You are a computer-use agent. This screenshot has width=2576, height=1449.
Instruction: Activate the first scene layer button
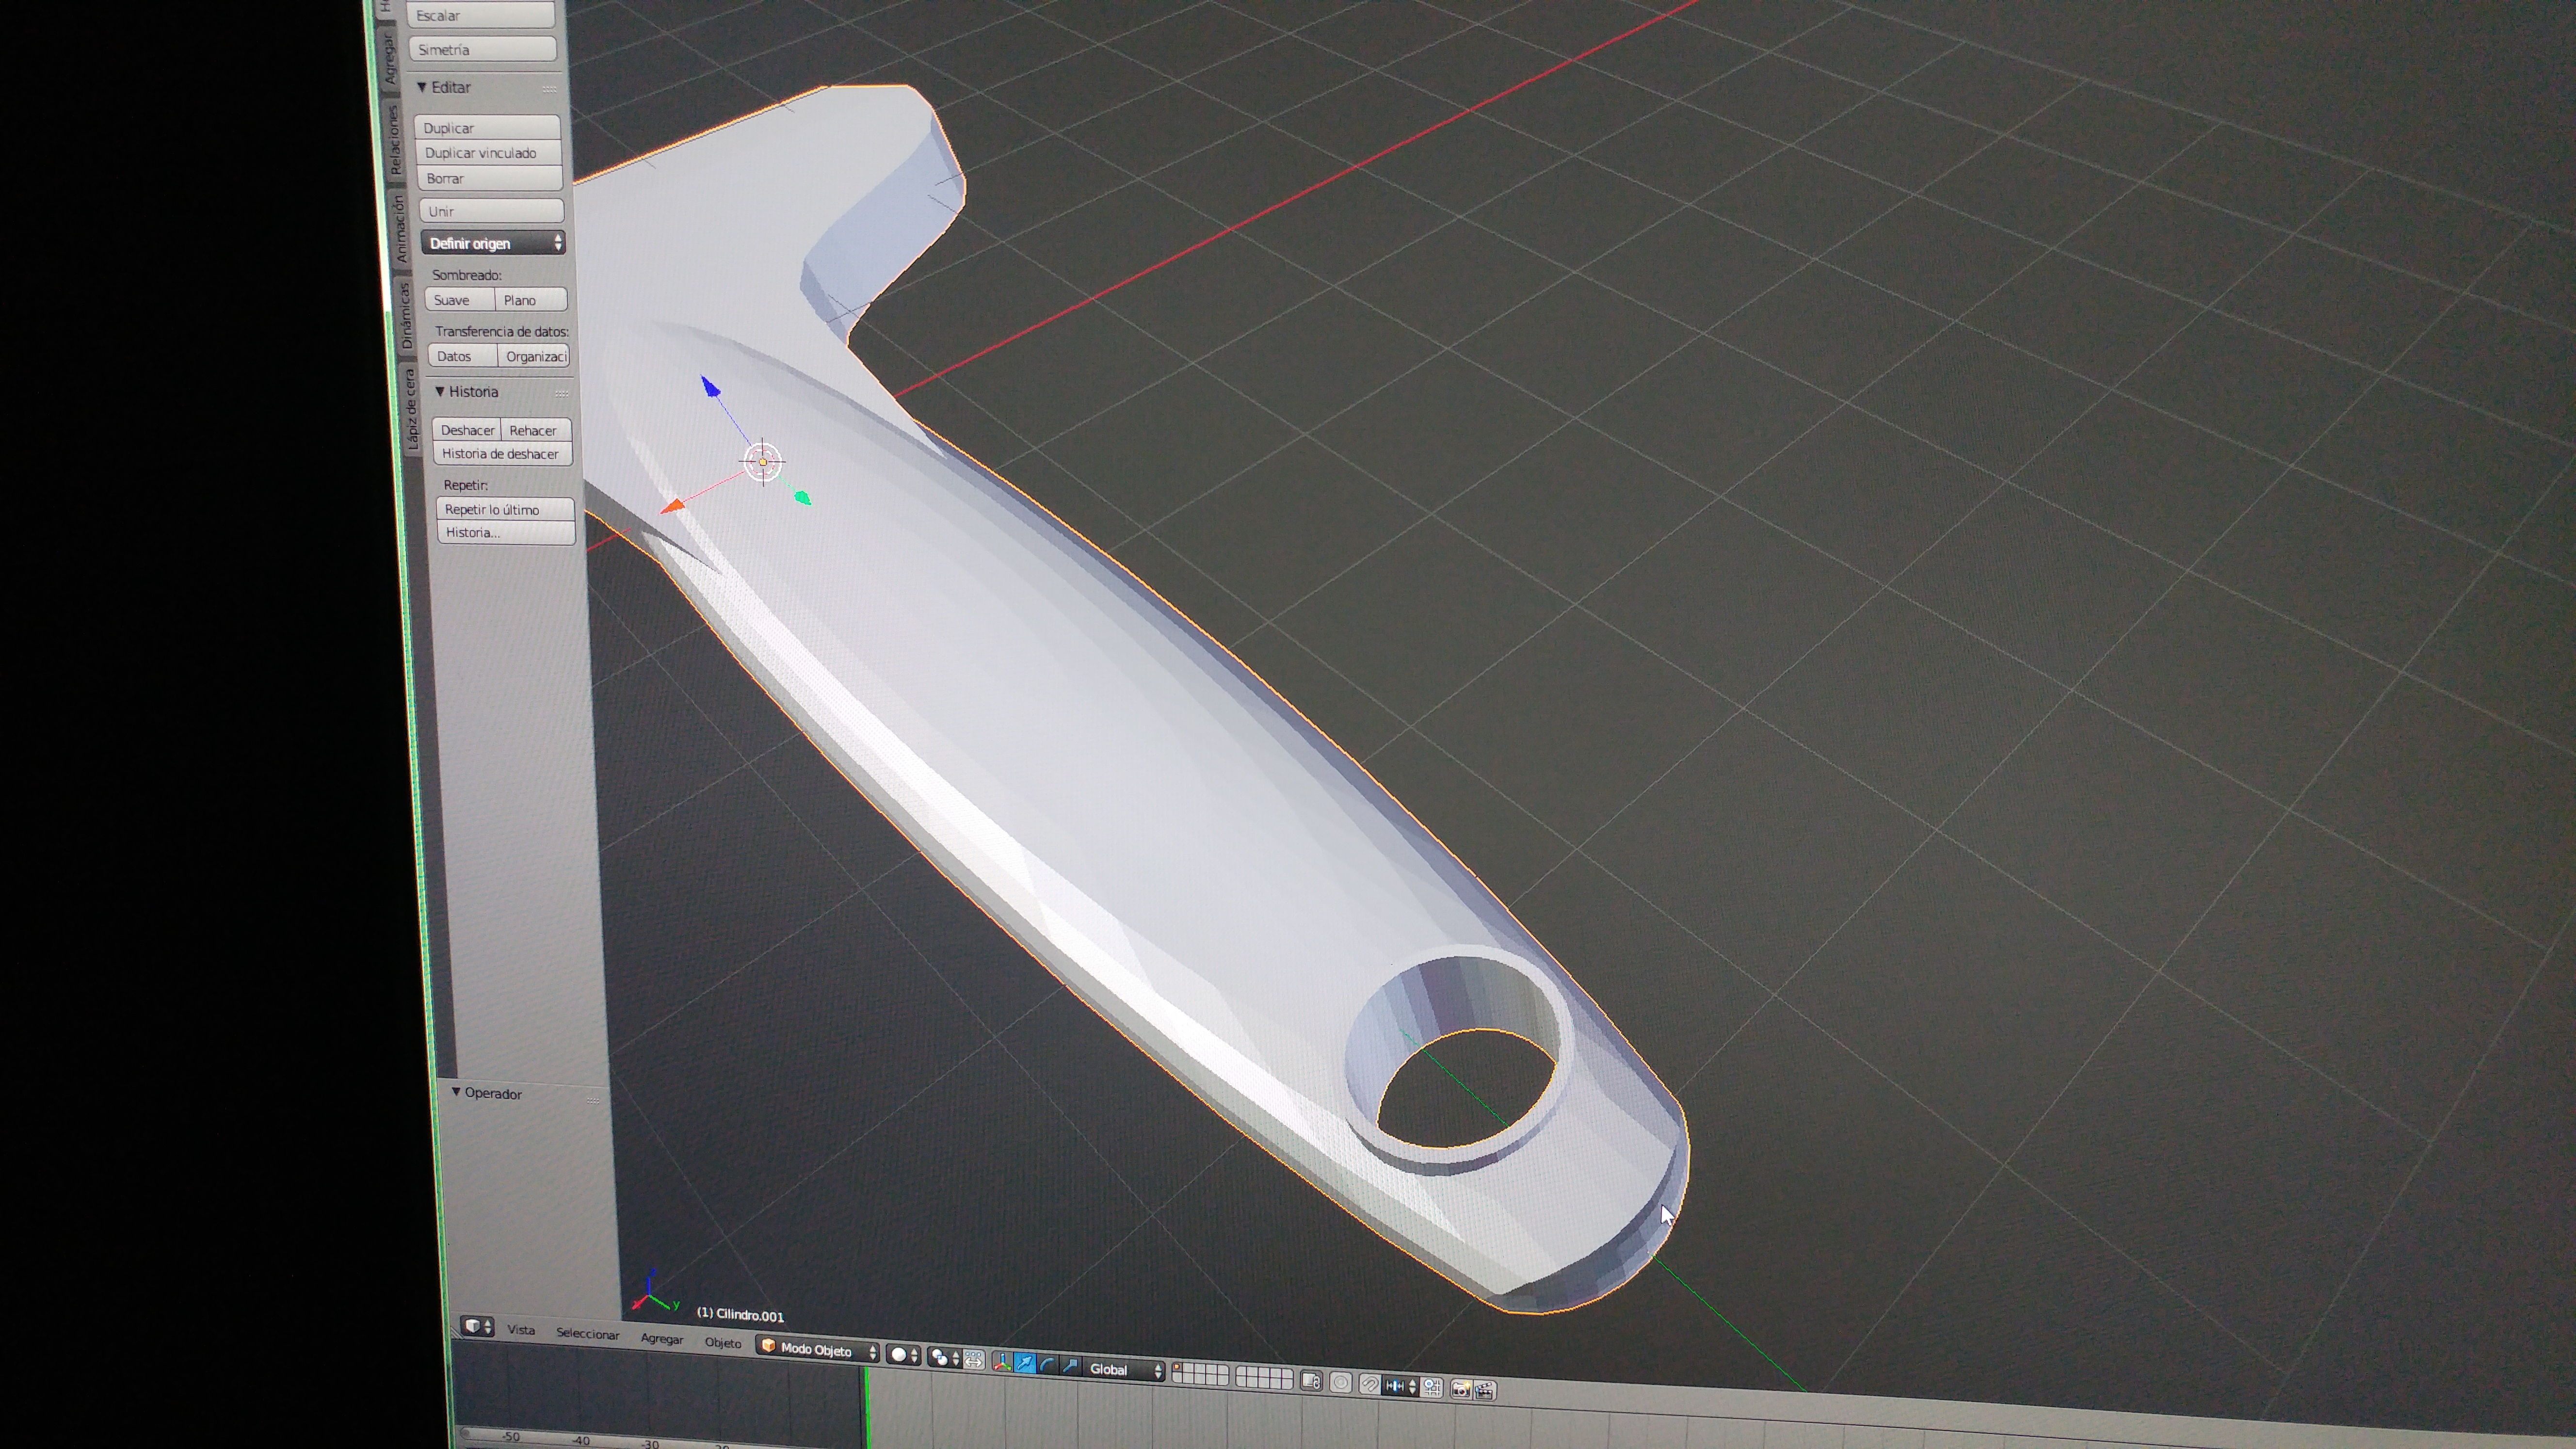click(x=1178, y=1367)
